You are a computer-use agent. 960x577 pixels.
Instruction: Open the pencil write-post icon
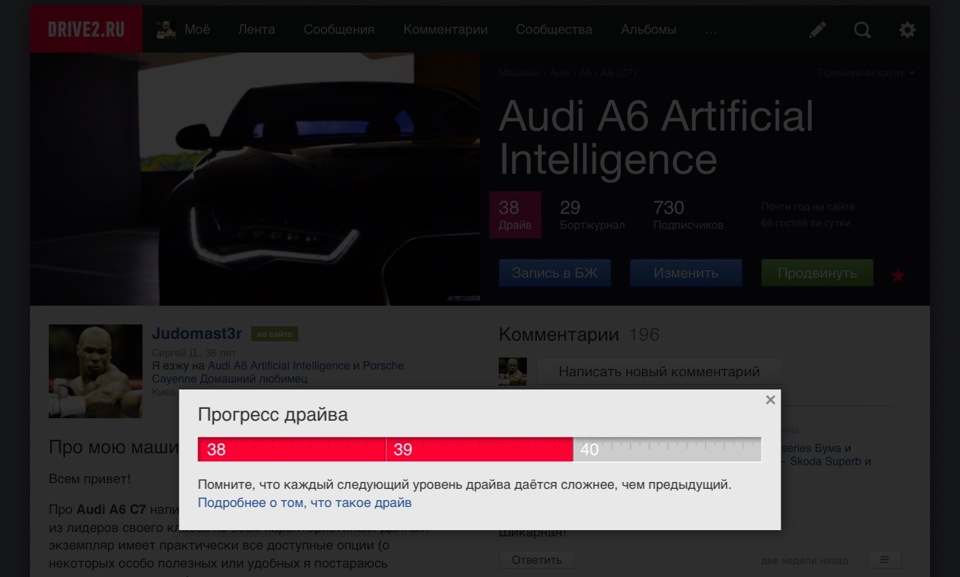coord(817,29)
